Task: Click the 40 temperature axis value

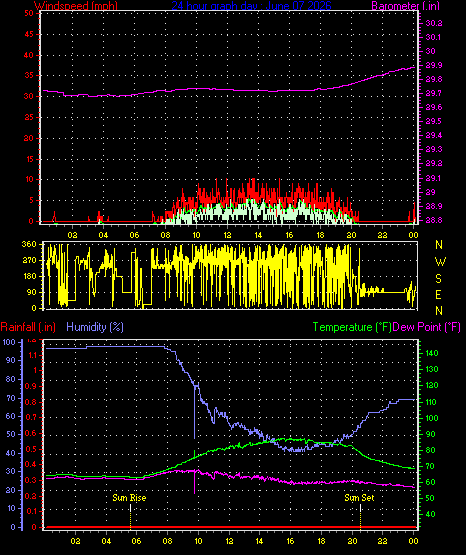Action: pos(430,514)
